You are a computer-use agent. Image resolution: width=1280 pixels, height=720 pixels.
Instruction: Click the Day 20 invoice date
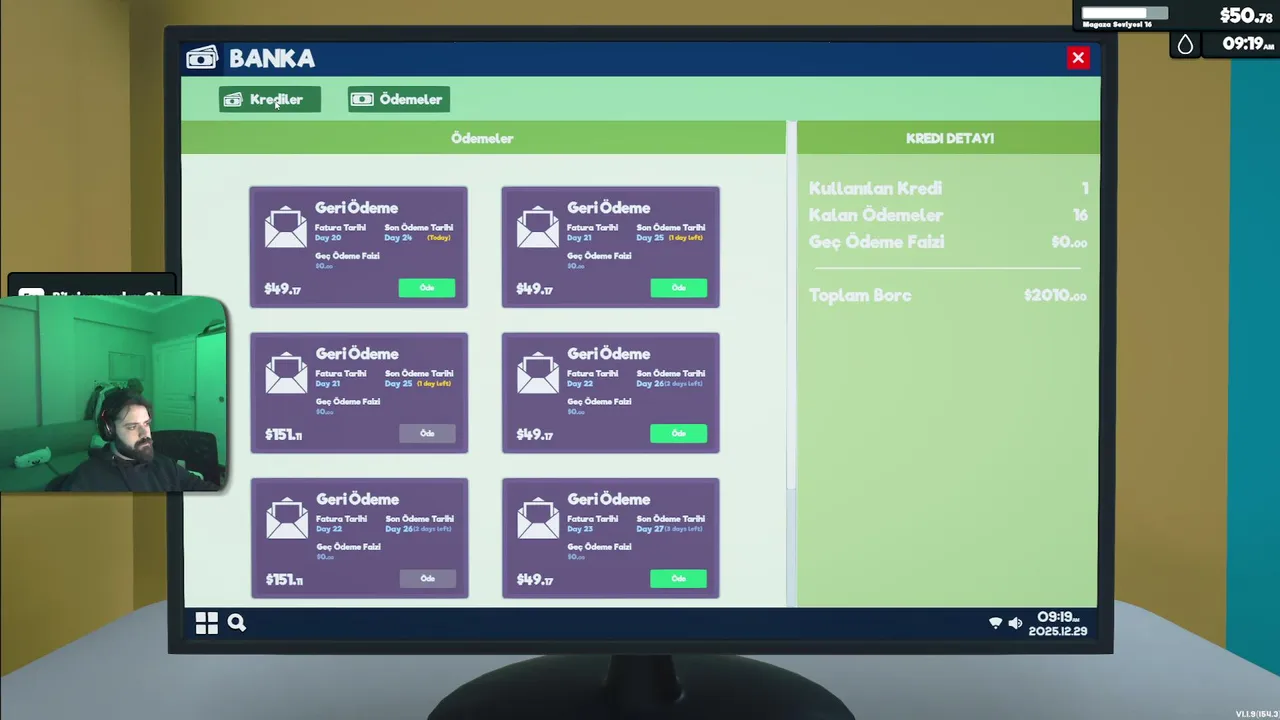click(328, 238)
